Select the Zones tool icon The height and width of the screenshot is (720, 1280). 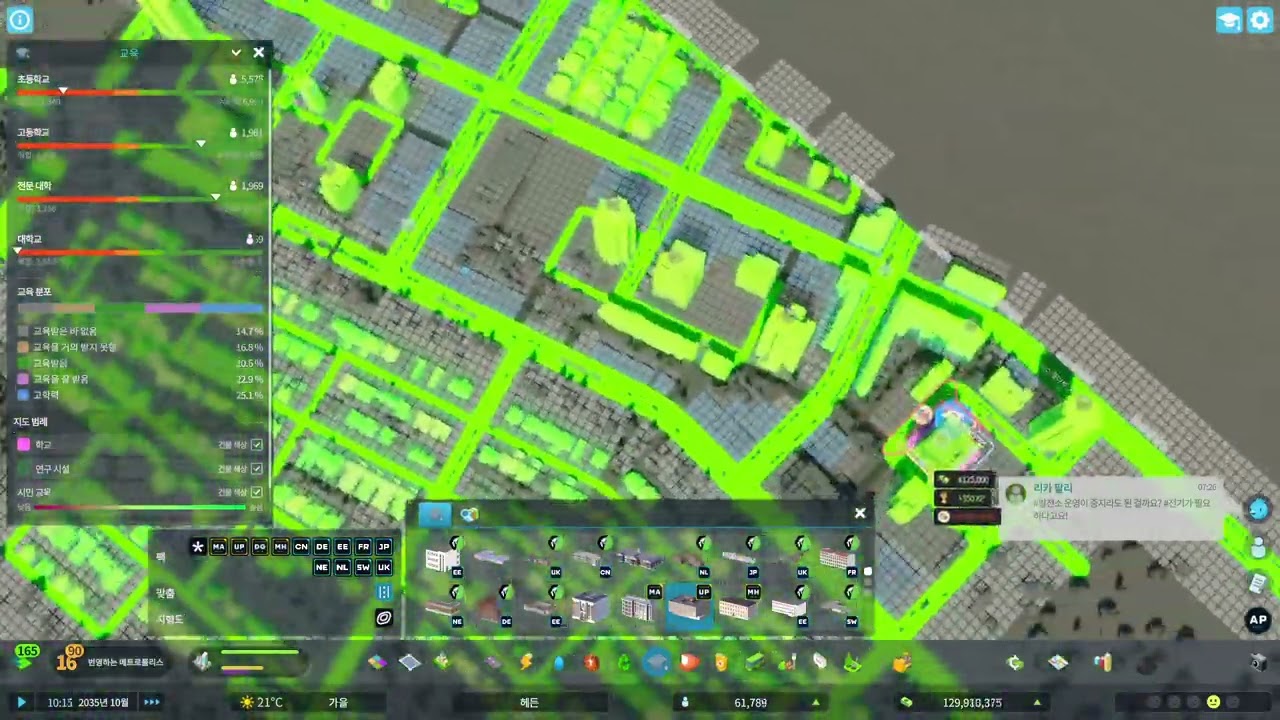tap(377, 662)
